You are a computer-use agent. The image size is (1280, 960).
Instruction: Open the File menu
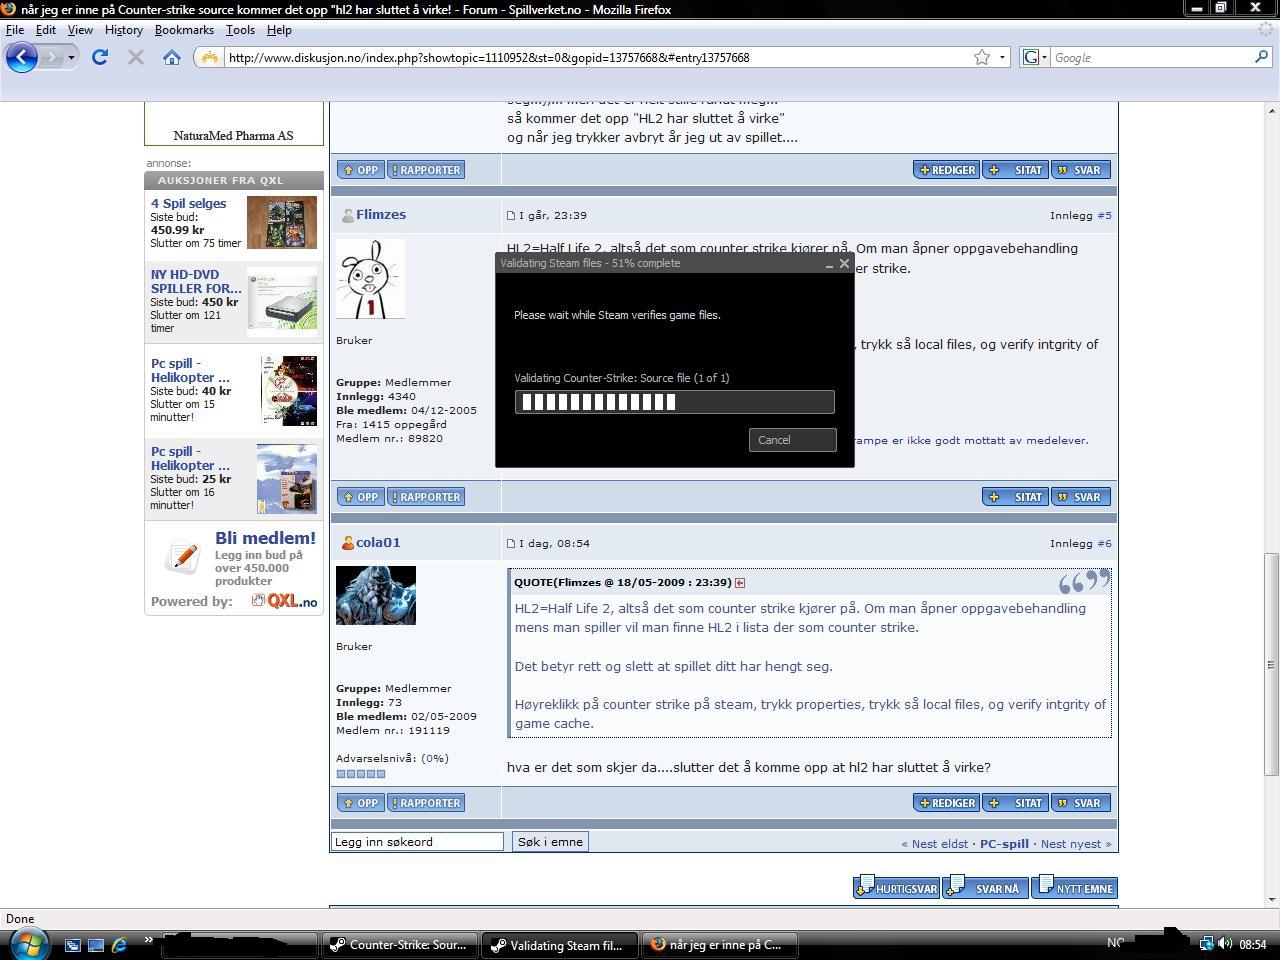click(15, 30)
